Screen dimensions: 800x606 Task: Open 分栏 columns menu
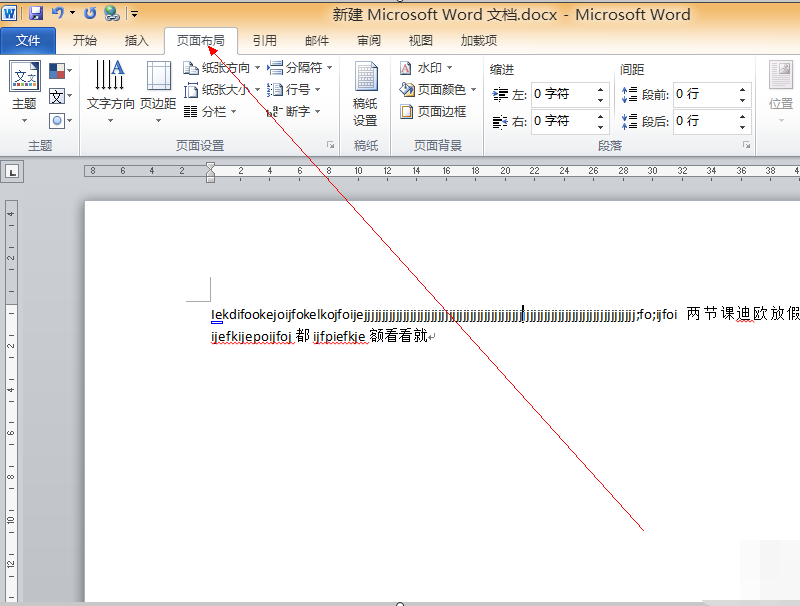[x=210, y=111]
